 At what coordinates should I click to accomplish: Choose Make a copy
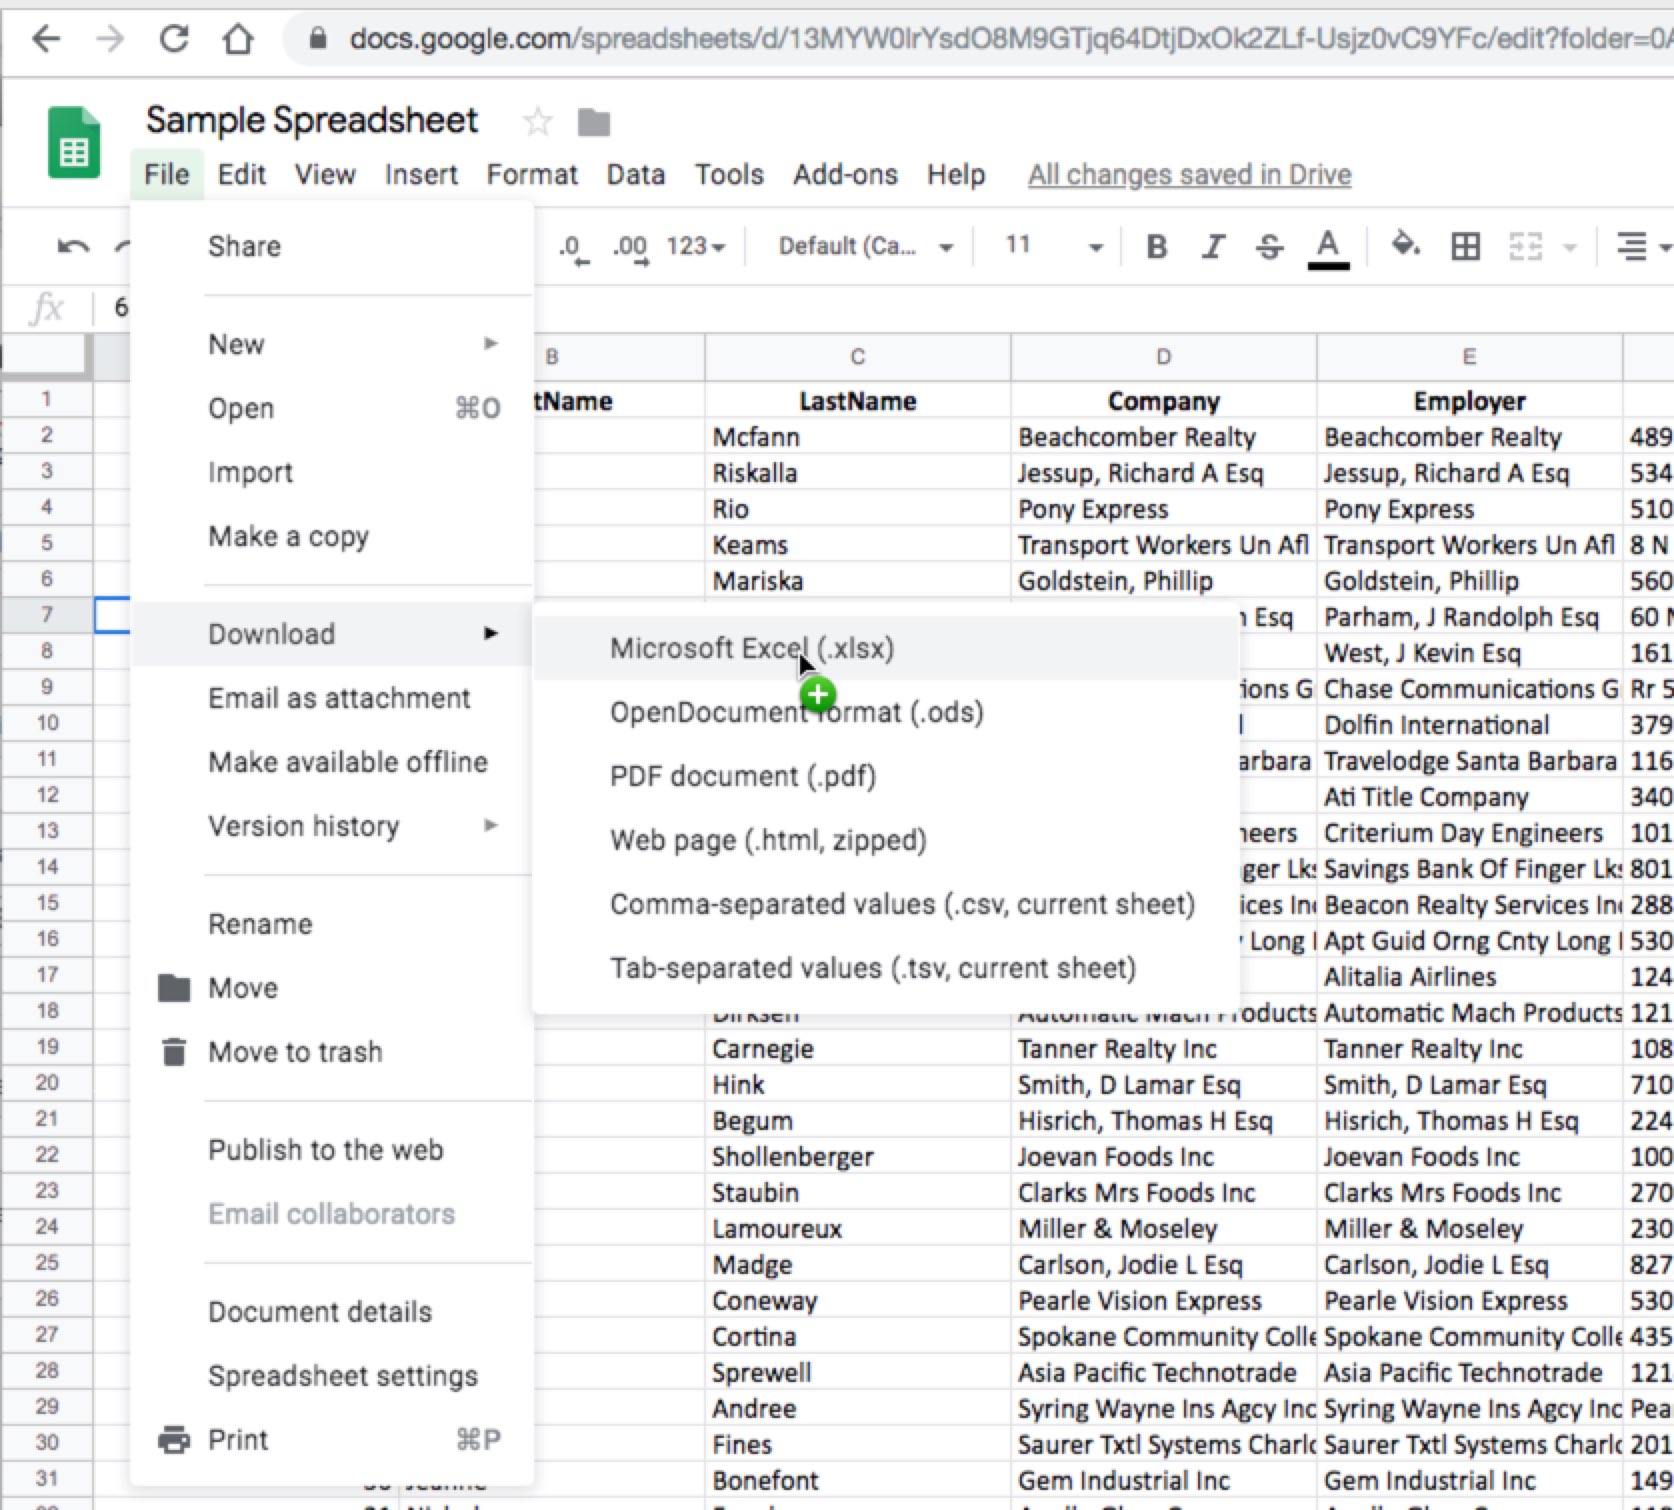332,537
